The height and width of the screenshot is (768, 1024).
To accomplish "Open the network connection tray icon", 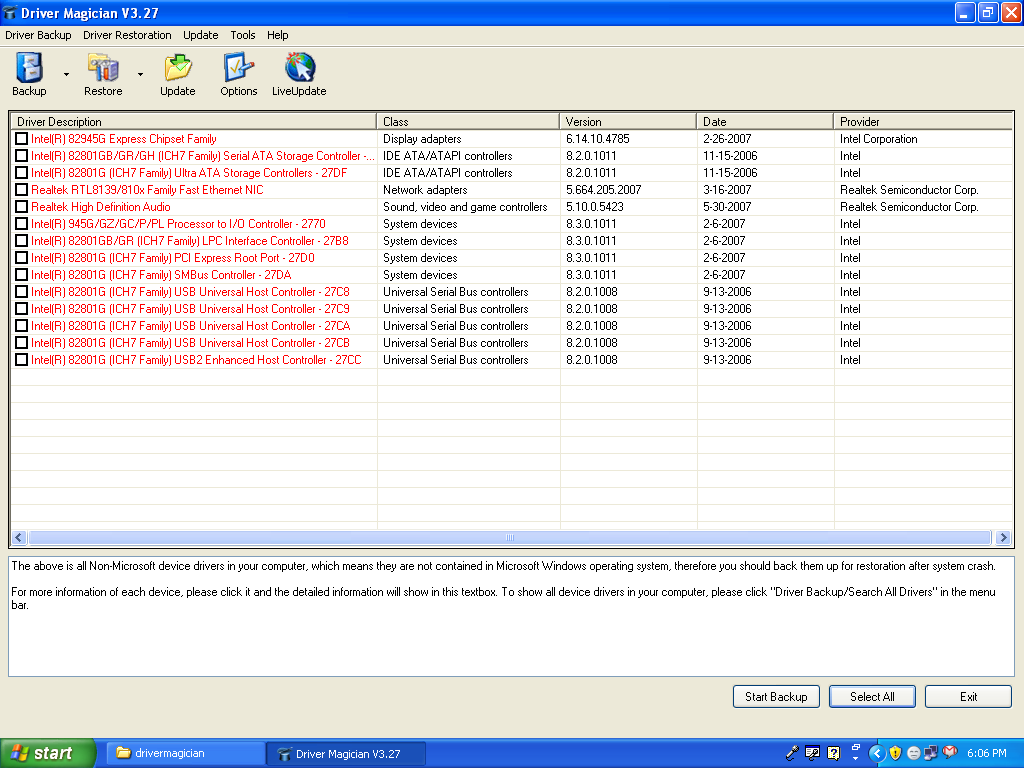I will [x=931, y=753].
